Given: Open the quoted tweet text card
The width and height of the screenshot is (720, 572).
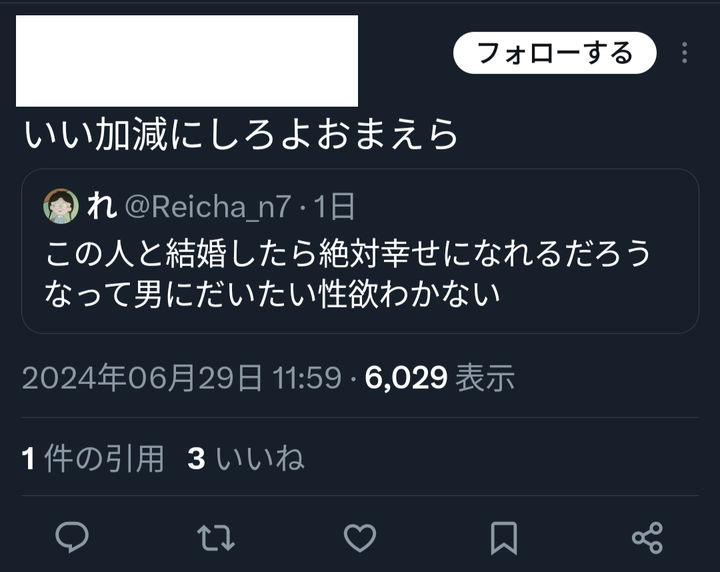Looking at the screenshot, I should point(360,251).
